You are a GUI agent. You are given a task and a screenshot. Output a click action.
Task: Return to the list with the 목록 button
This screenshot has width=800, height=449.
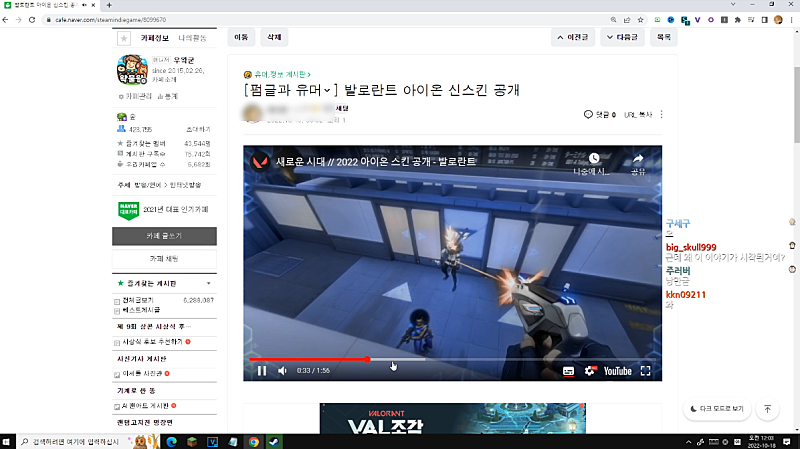point(664,37)
